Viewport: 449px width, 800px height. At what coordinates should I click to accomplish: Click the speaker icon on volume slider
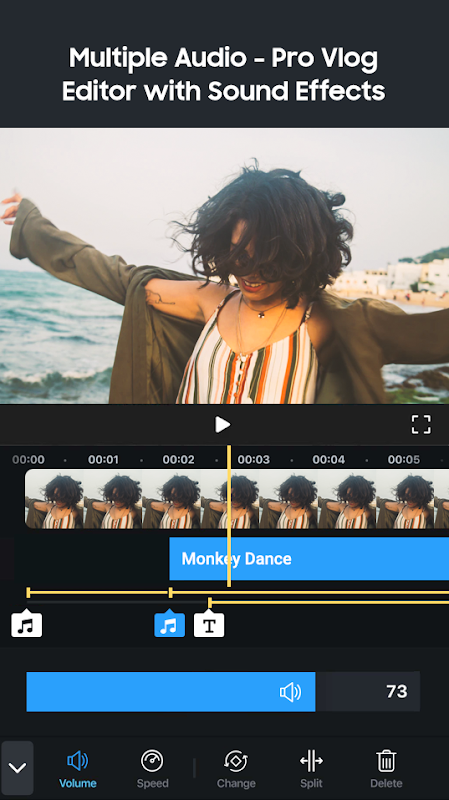pyautogui.click(x=290, y=692)
